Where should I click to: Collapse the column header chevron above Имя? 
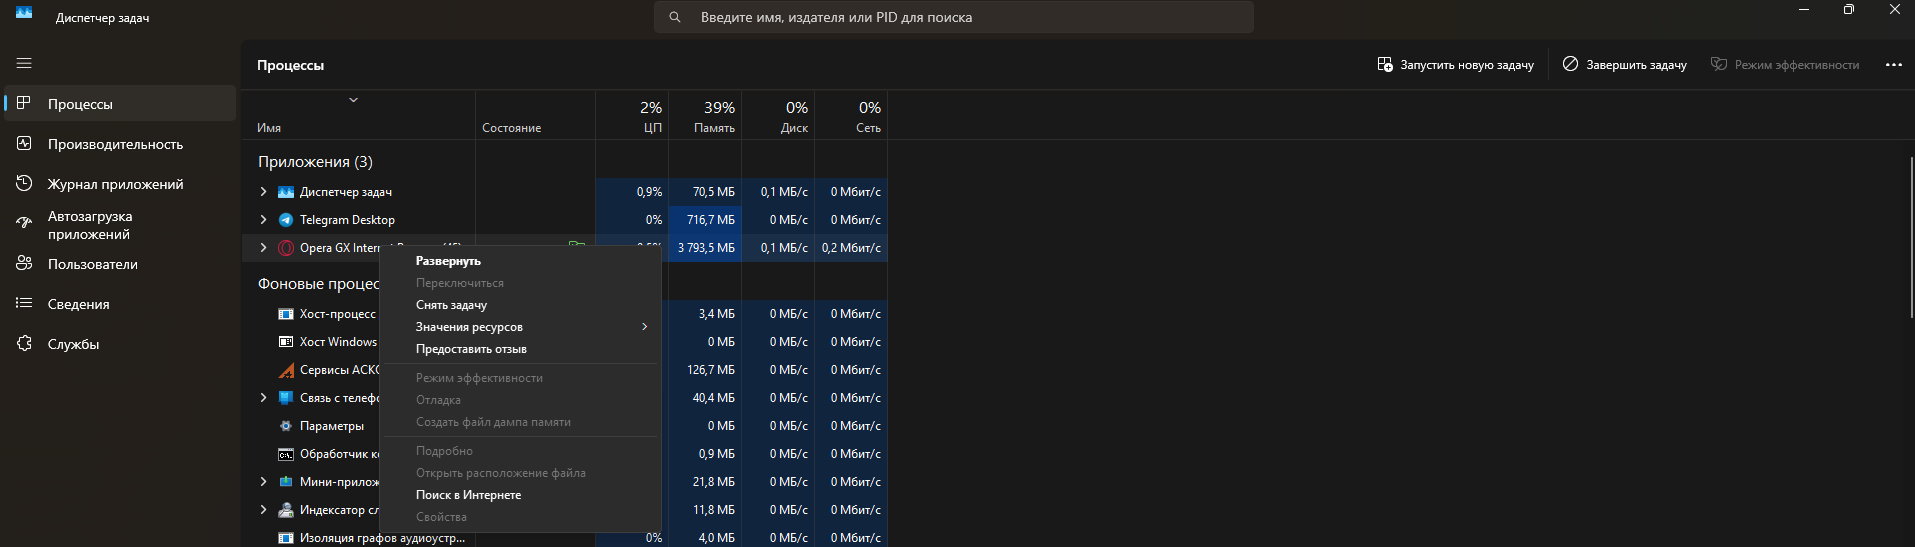click(353, 100)
